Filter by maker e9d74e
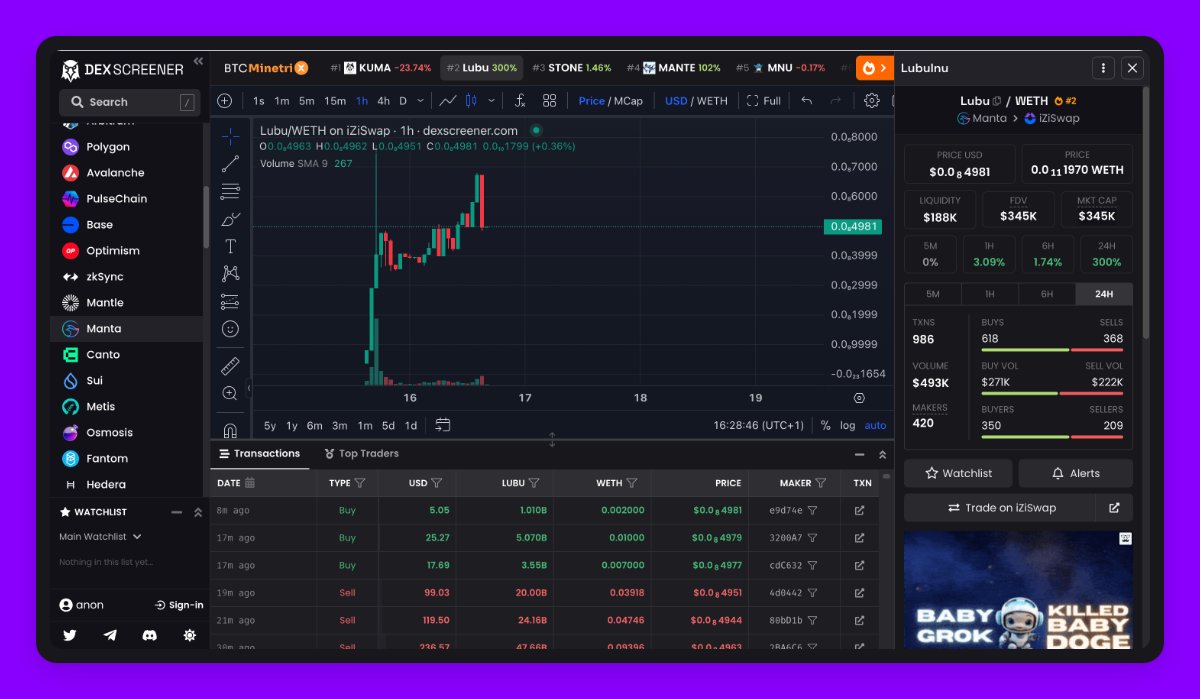This screenshot has width=1200, height=699. click(812, 510)
